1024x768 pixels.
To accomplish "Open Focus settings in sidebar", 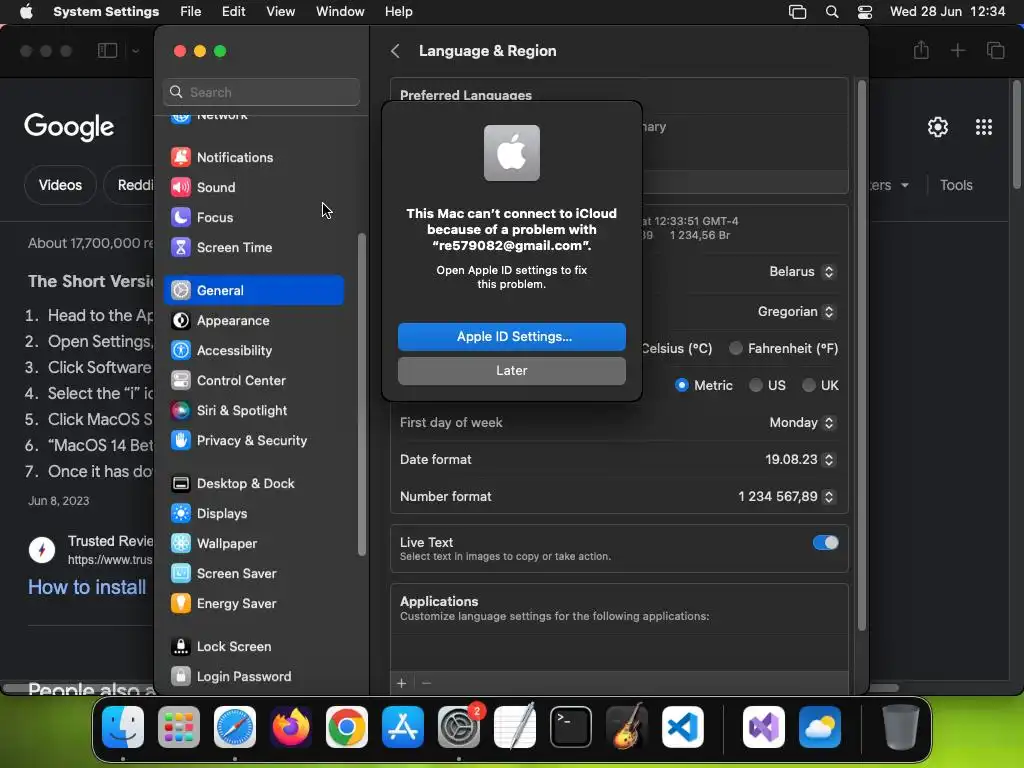I will 253,217.
